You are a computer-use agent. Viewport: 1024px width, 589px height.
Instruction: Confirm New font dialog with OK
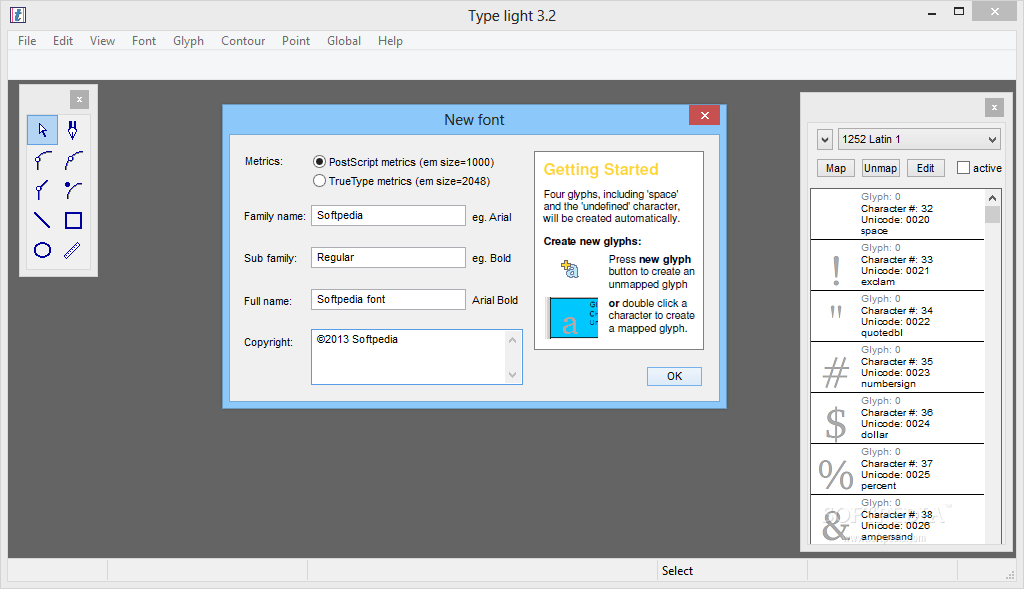click(x=674, y=376)
